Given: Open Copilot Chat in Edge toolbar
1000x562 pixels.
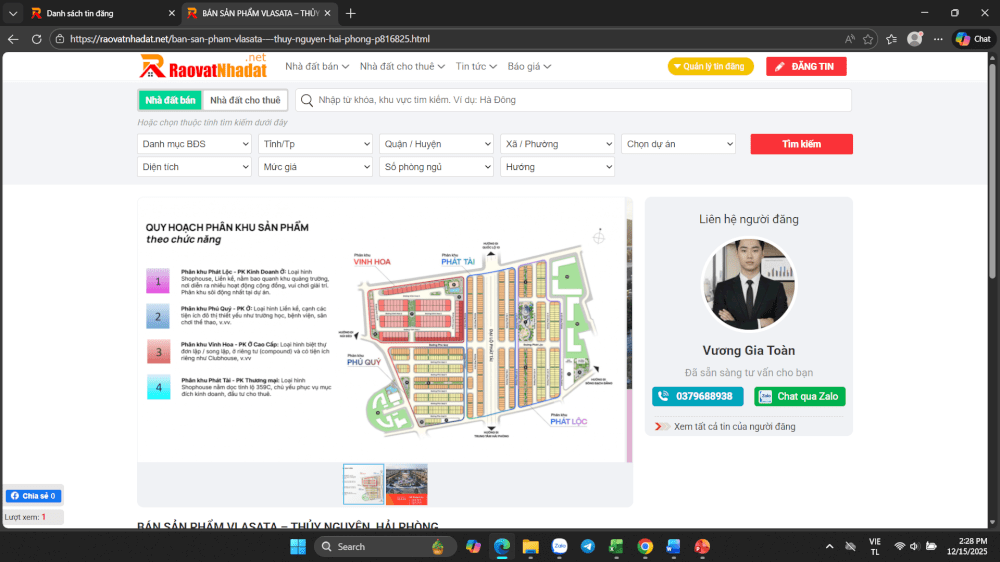Looking at the screenshot, I should (x=972, y=39).
